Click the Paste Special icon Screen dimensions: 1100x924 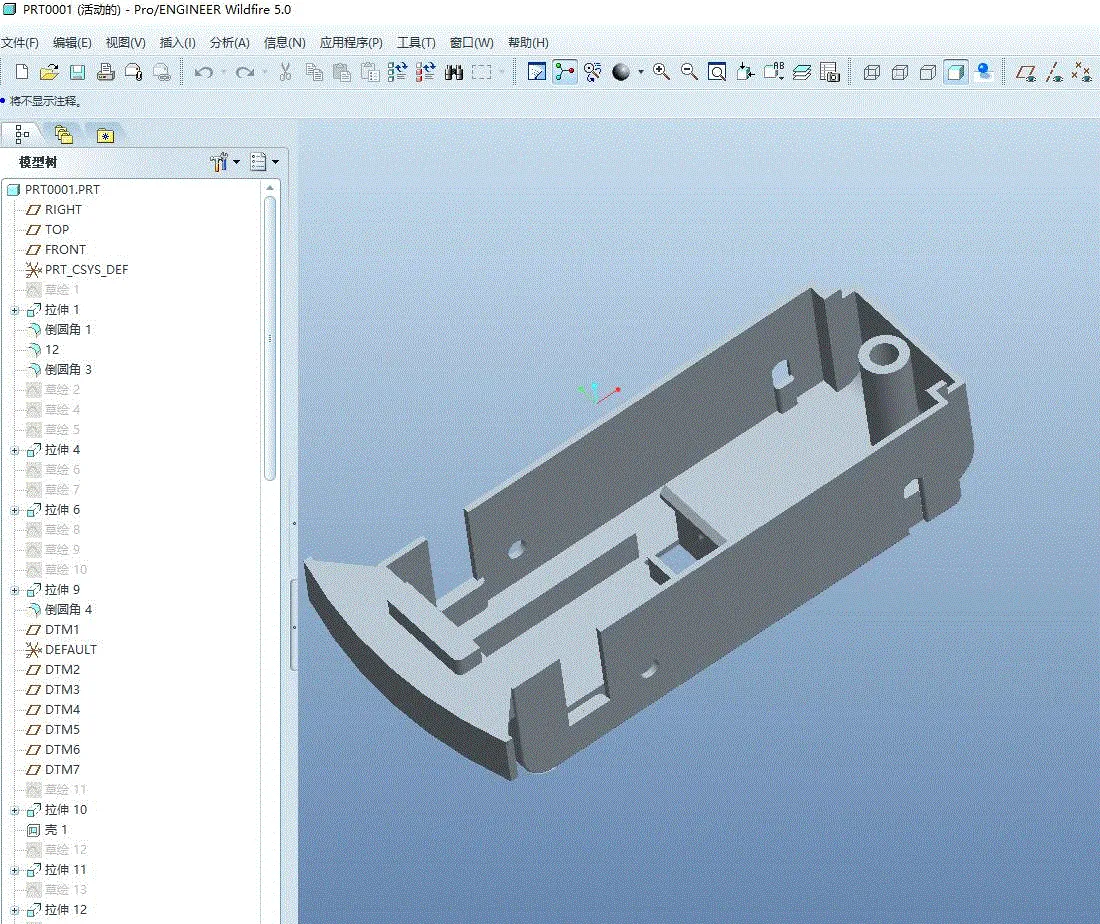[x=370, y=72]
